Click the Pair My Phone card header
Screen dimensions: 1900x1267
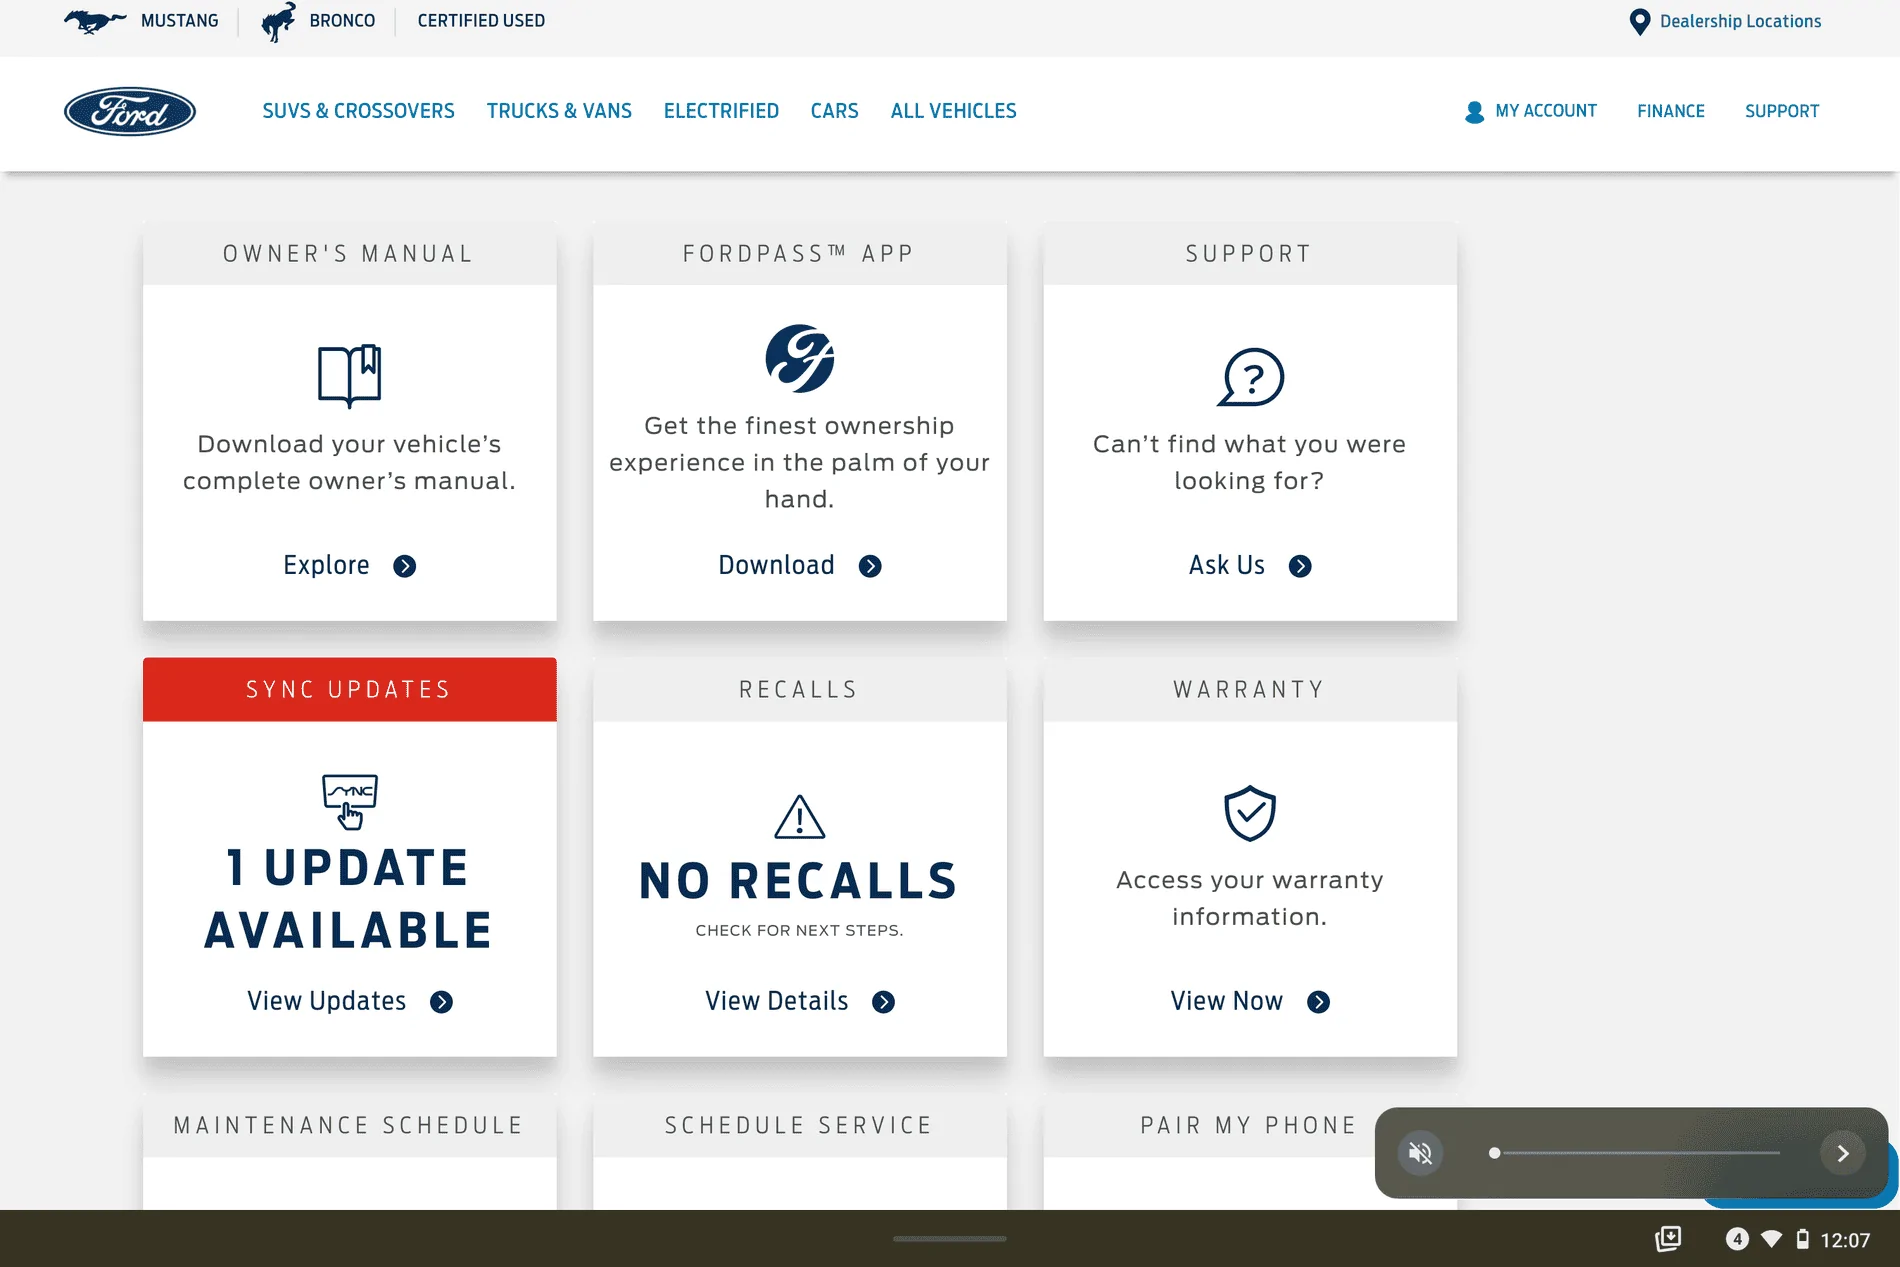[x=1250, y=1125]
